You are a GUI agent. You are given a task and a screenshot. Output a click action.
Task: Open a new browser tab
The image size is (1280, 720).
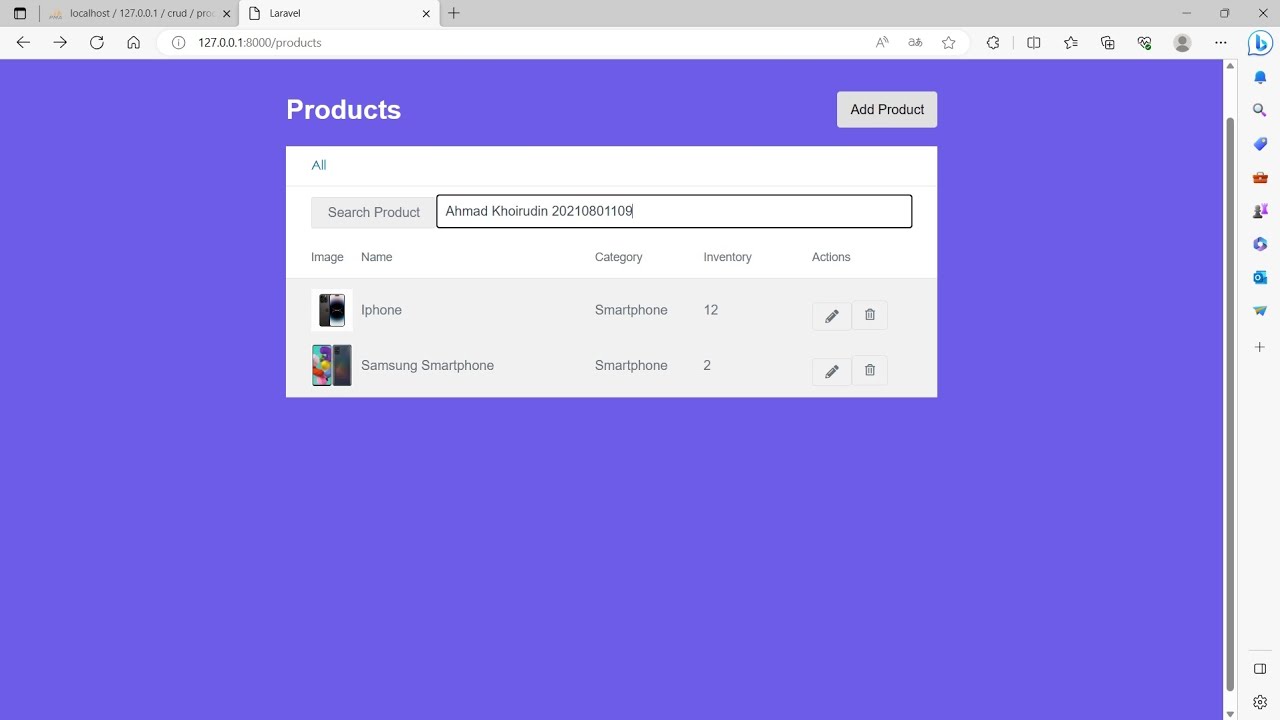[x=454, y=14]
